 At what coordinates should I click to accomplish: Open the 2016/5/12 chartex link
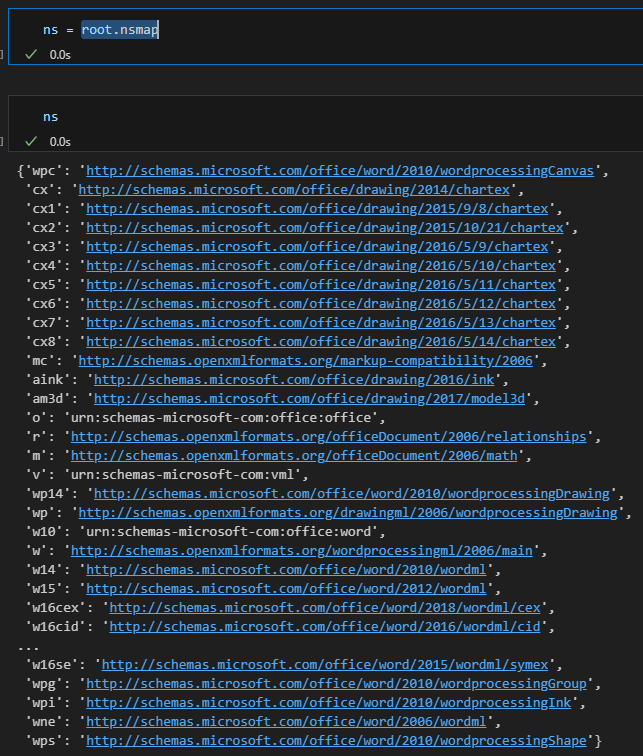321,304
